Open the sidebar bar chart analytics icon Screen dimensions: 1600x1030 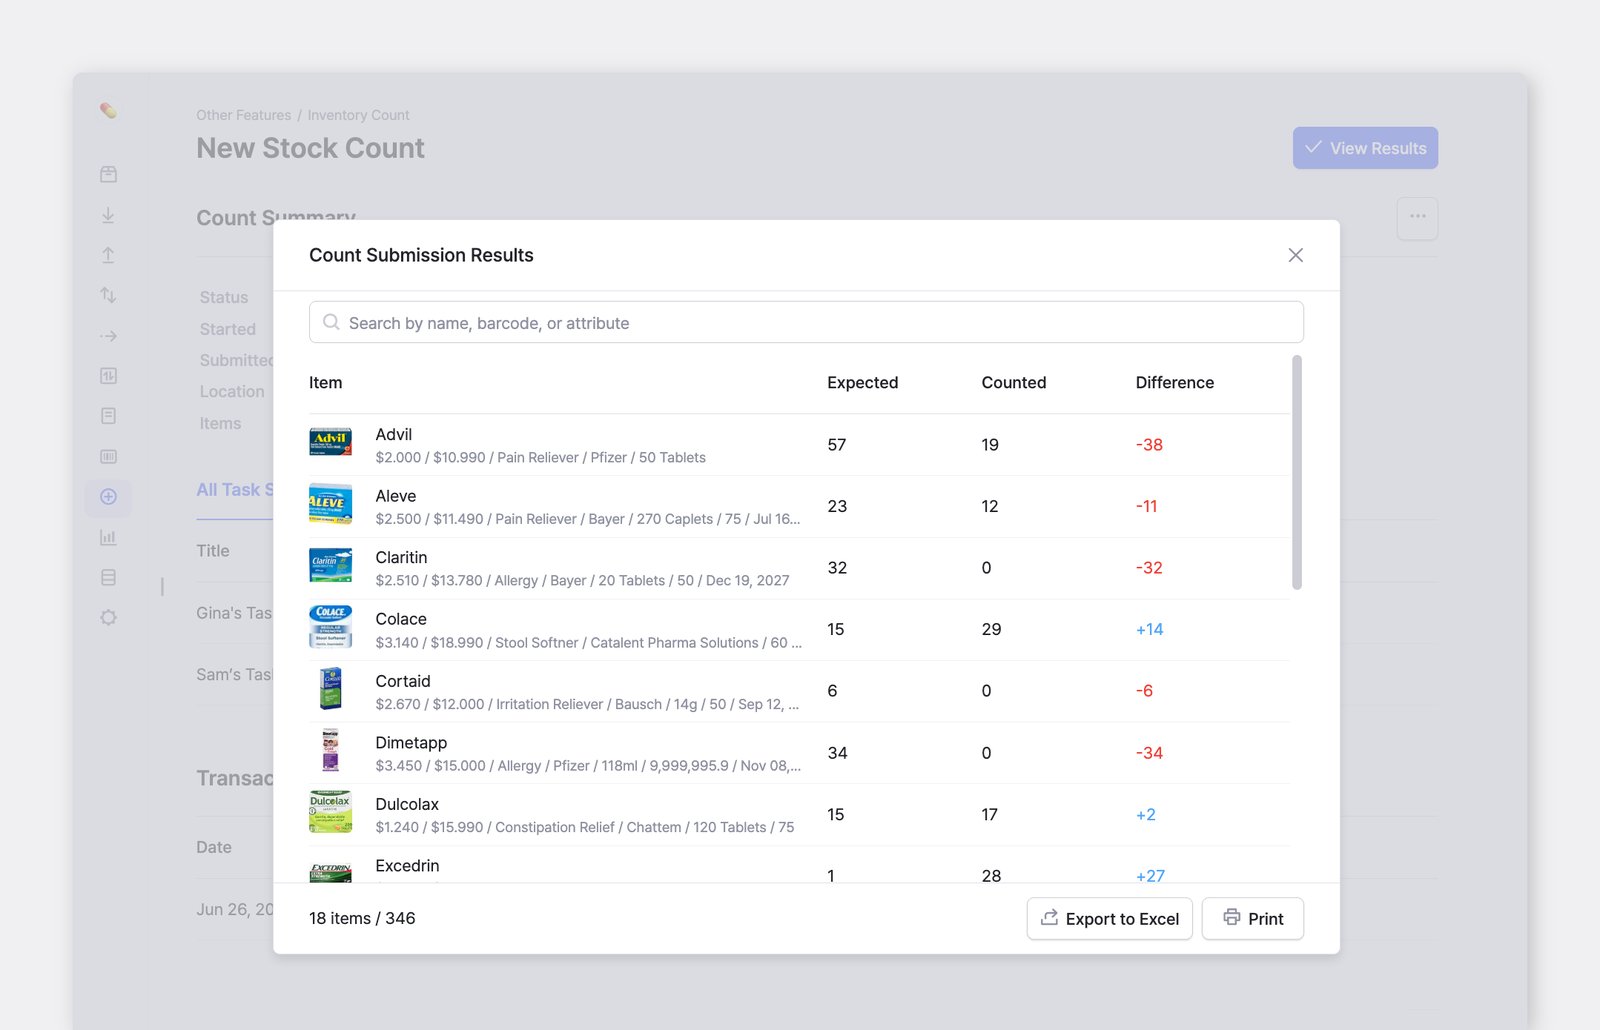point(108,537)
